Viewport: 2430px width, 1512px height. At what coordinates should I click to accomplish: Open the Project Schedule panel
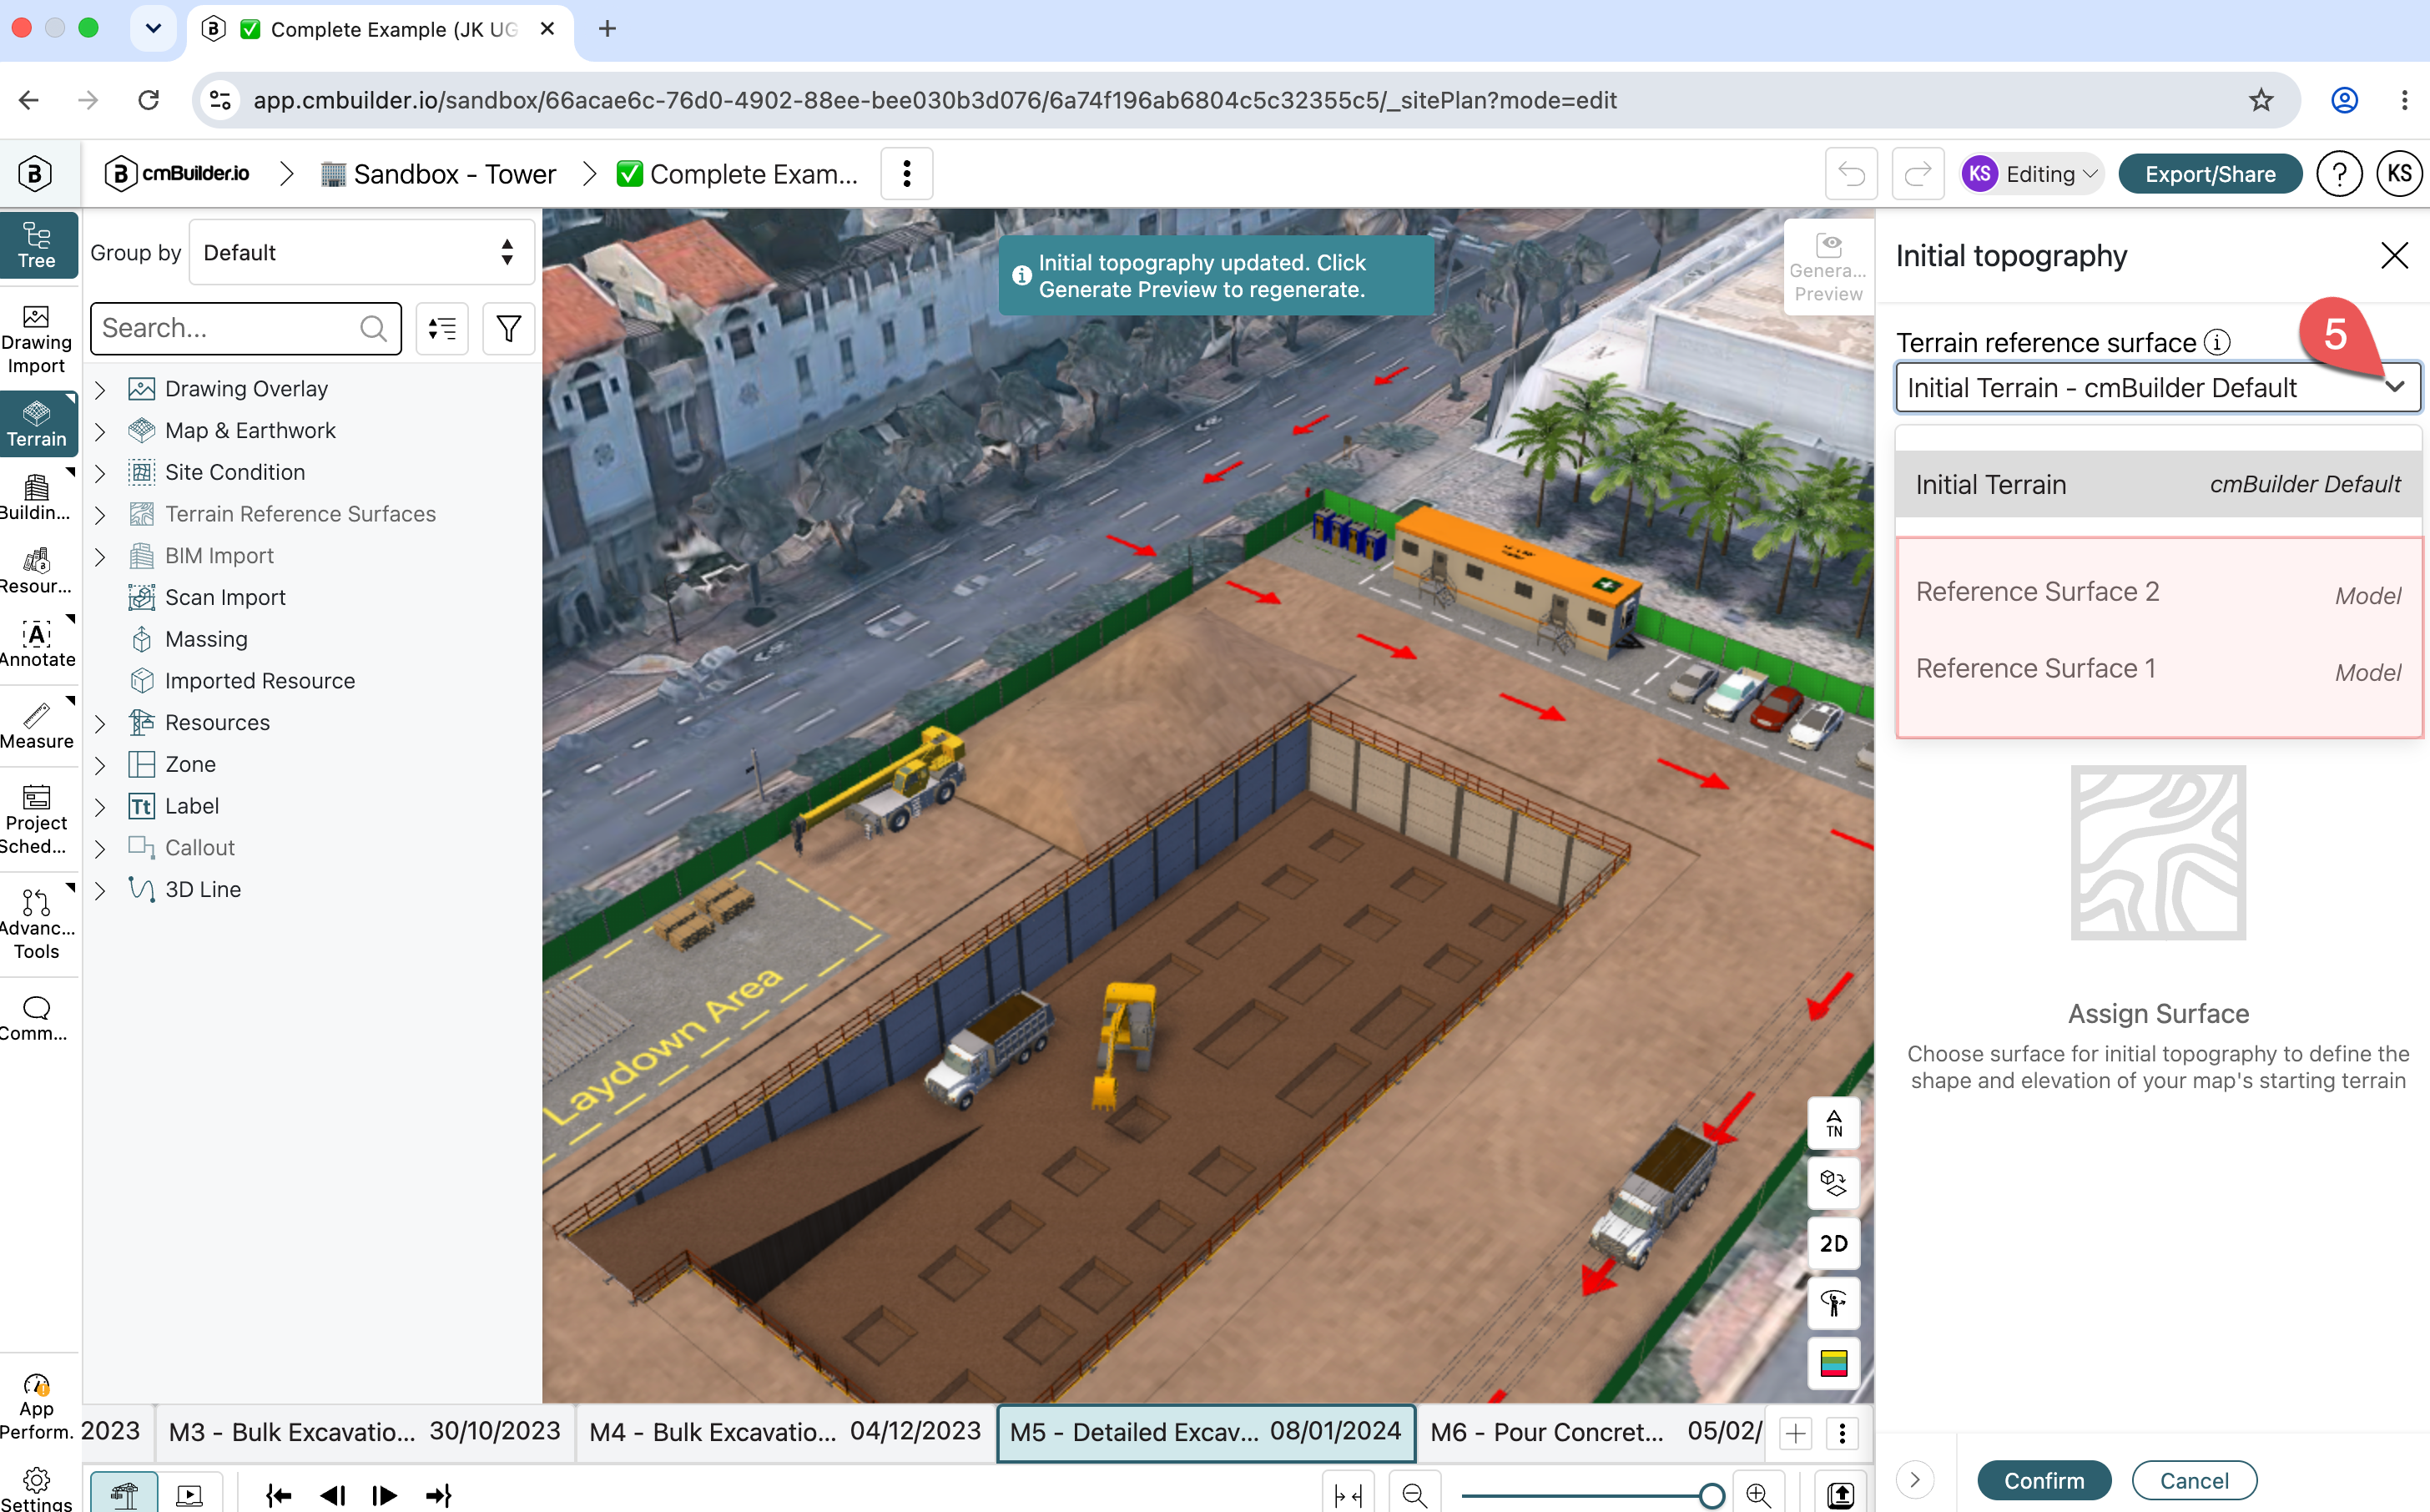(37, 820)
